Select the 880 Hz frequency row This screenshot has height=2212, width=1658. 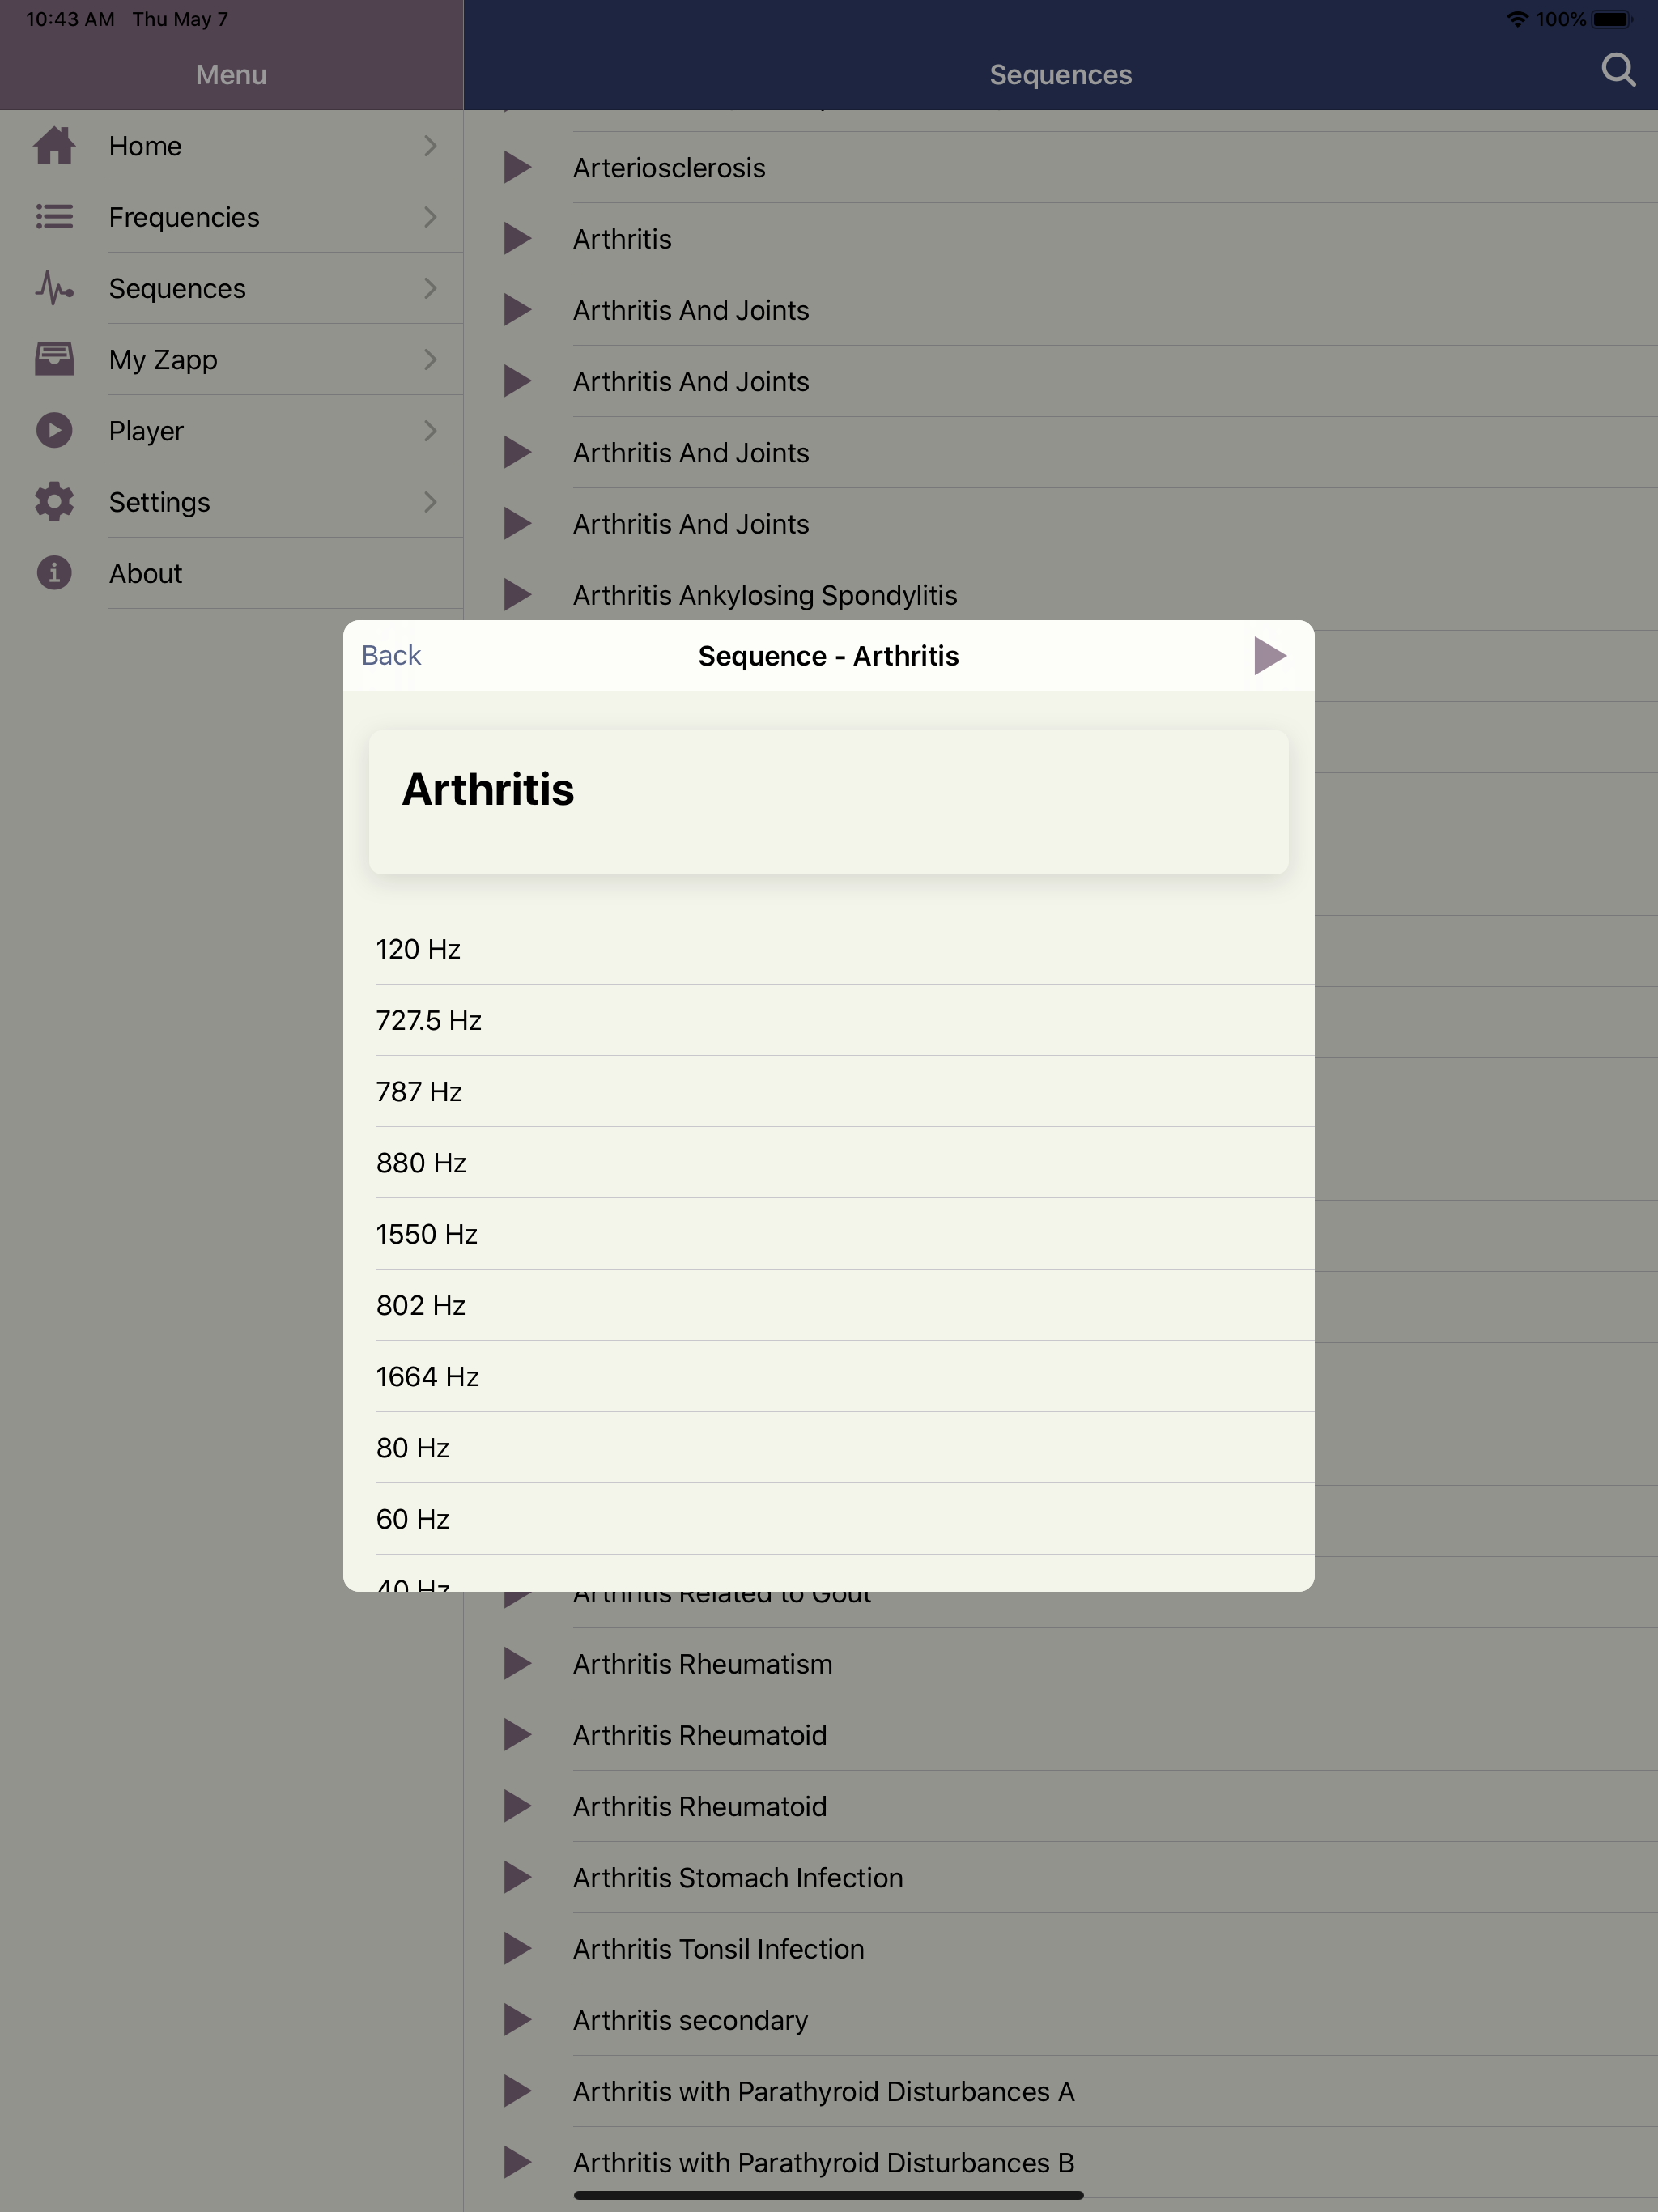tap(828, 1162)
